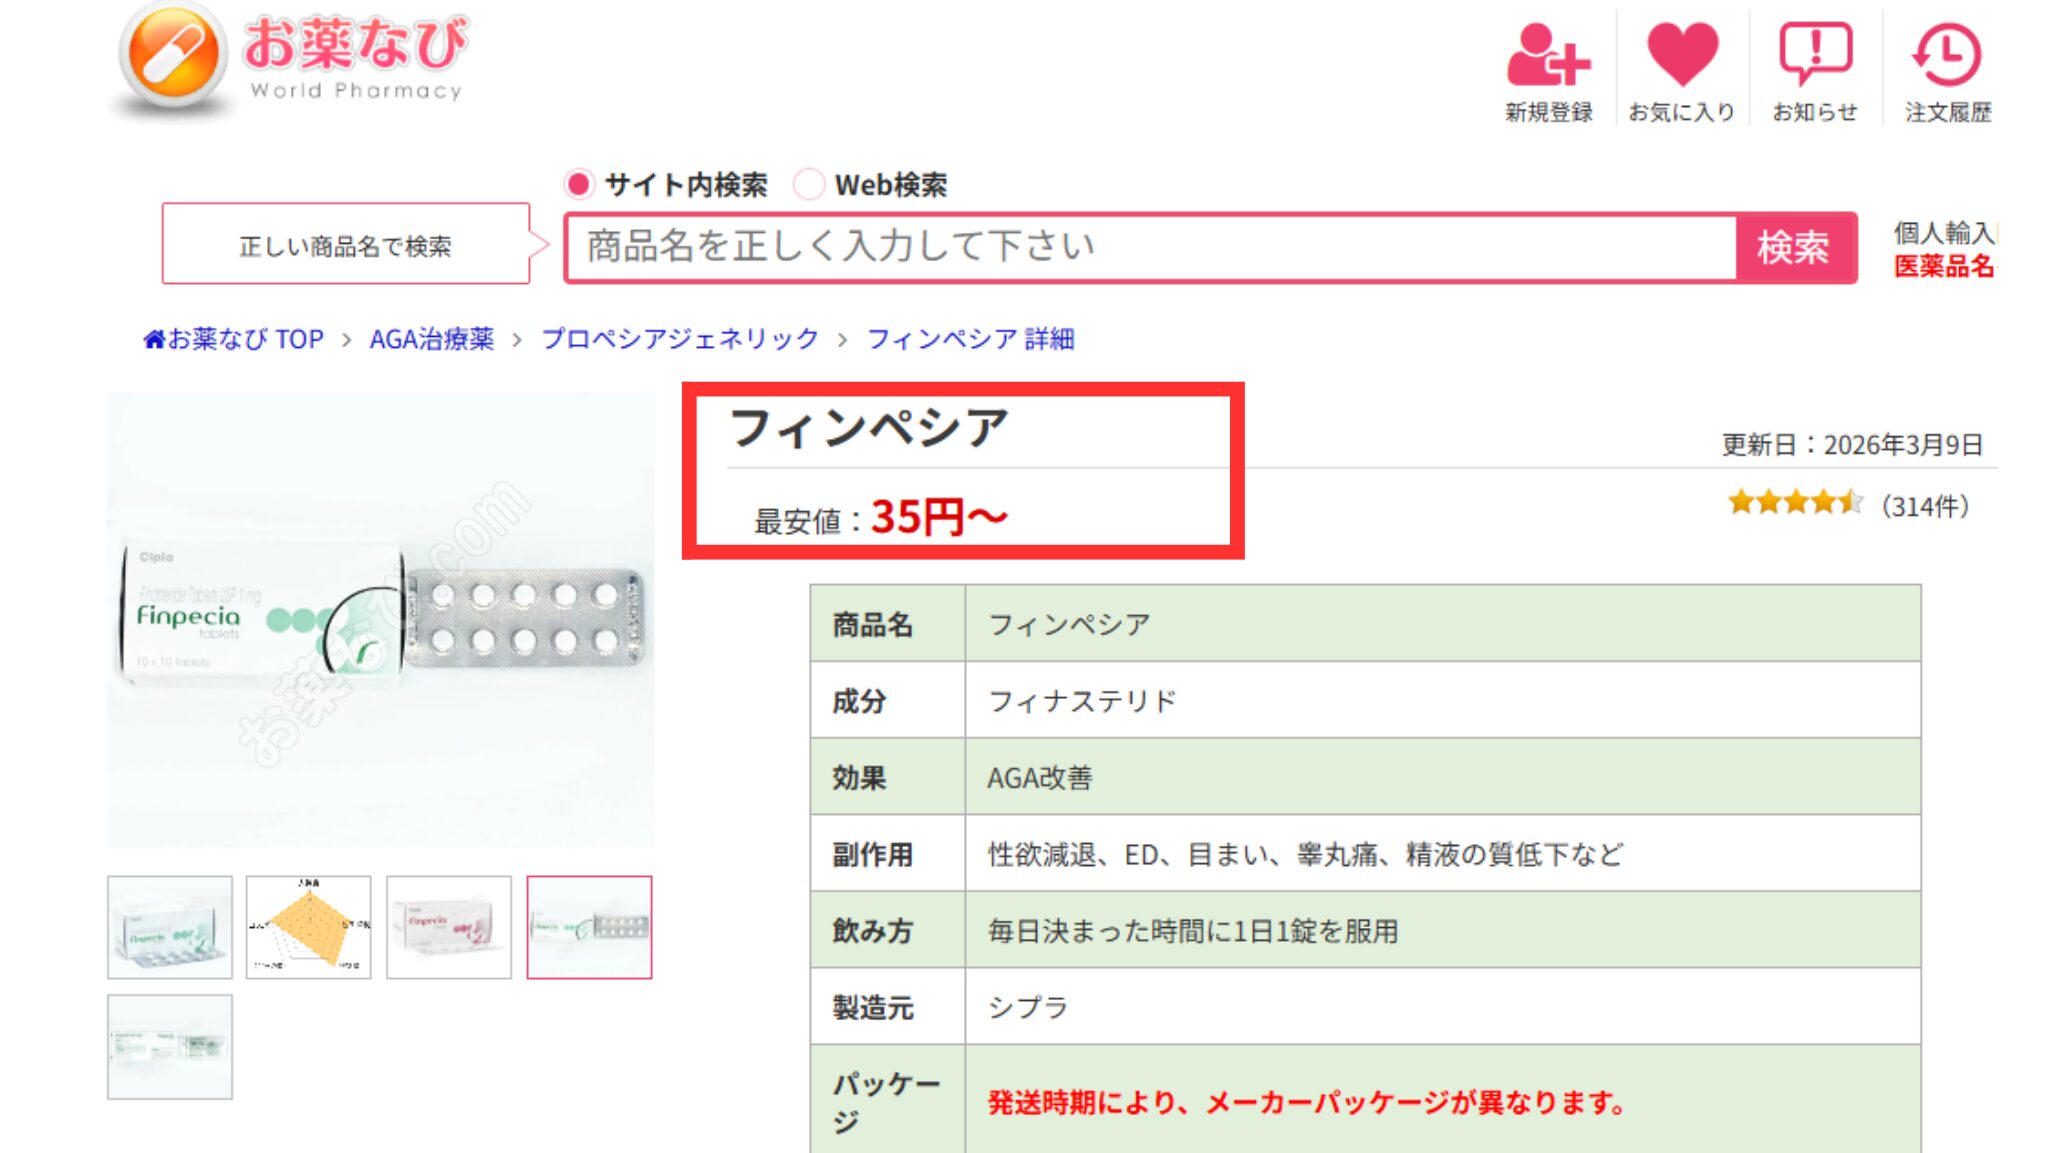
Task: Select the first product box thumbnail
Action: (170, 927)
